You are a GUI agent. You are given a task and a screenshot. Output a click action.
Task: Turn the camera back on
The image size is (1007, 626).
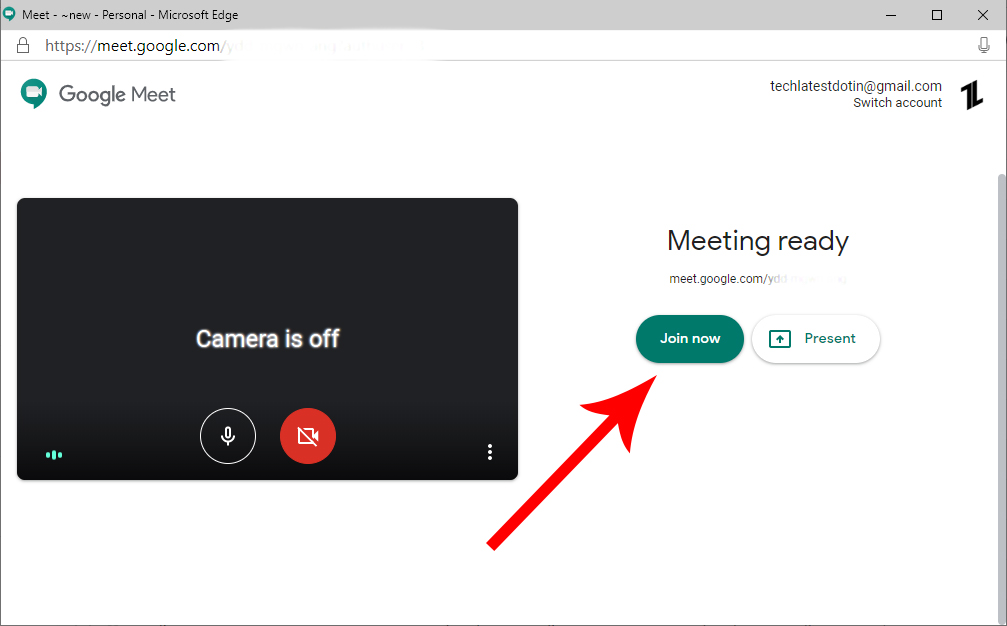308,436
